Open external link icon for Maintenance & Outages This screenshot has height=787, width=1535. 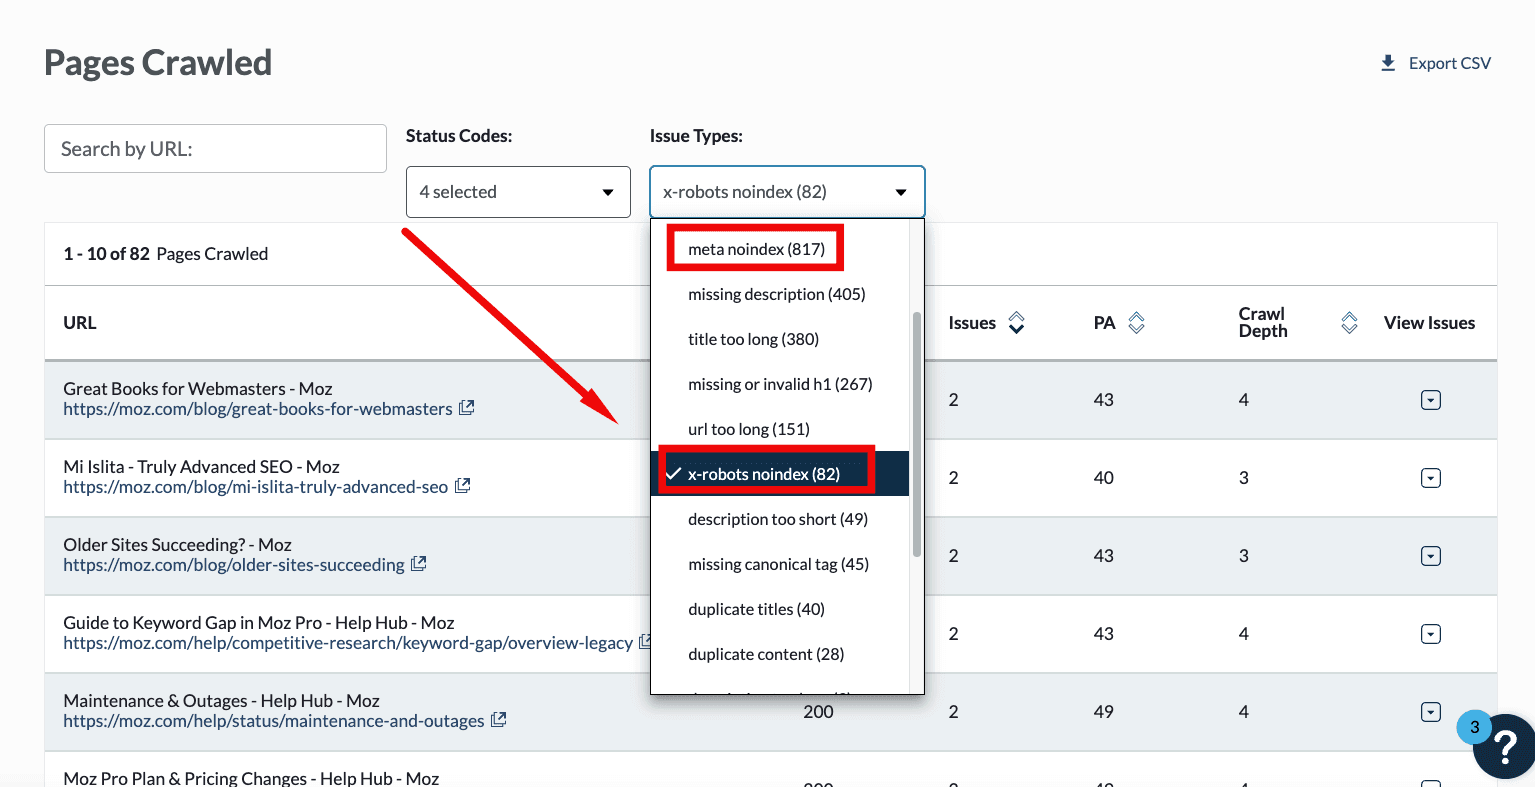[x=498, y=720]
